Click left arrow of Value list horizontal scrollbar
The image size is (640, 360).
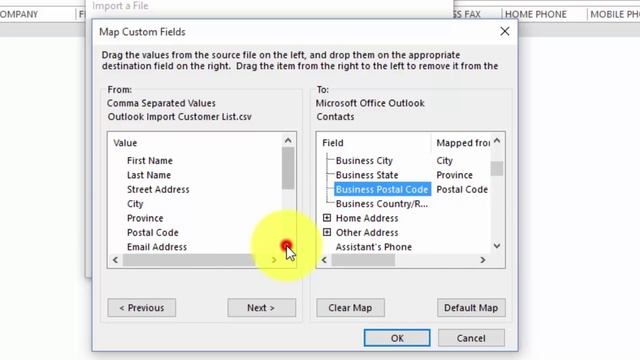116,260
